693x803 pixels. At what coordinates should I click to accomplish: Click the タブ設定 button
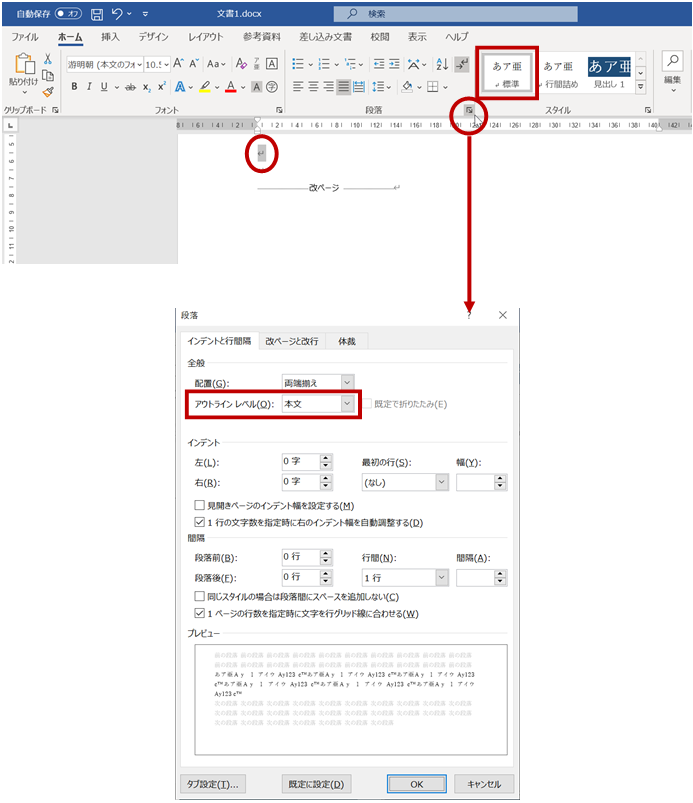(x=213, y=784)
